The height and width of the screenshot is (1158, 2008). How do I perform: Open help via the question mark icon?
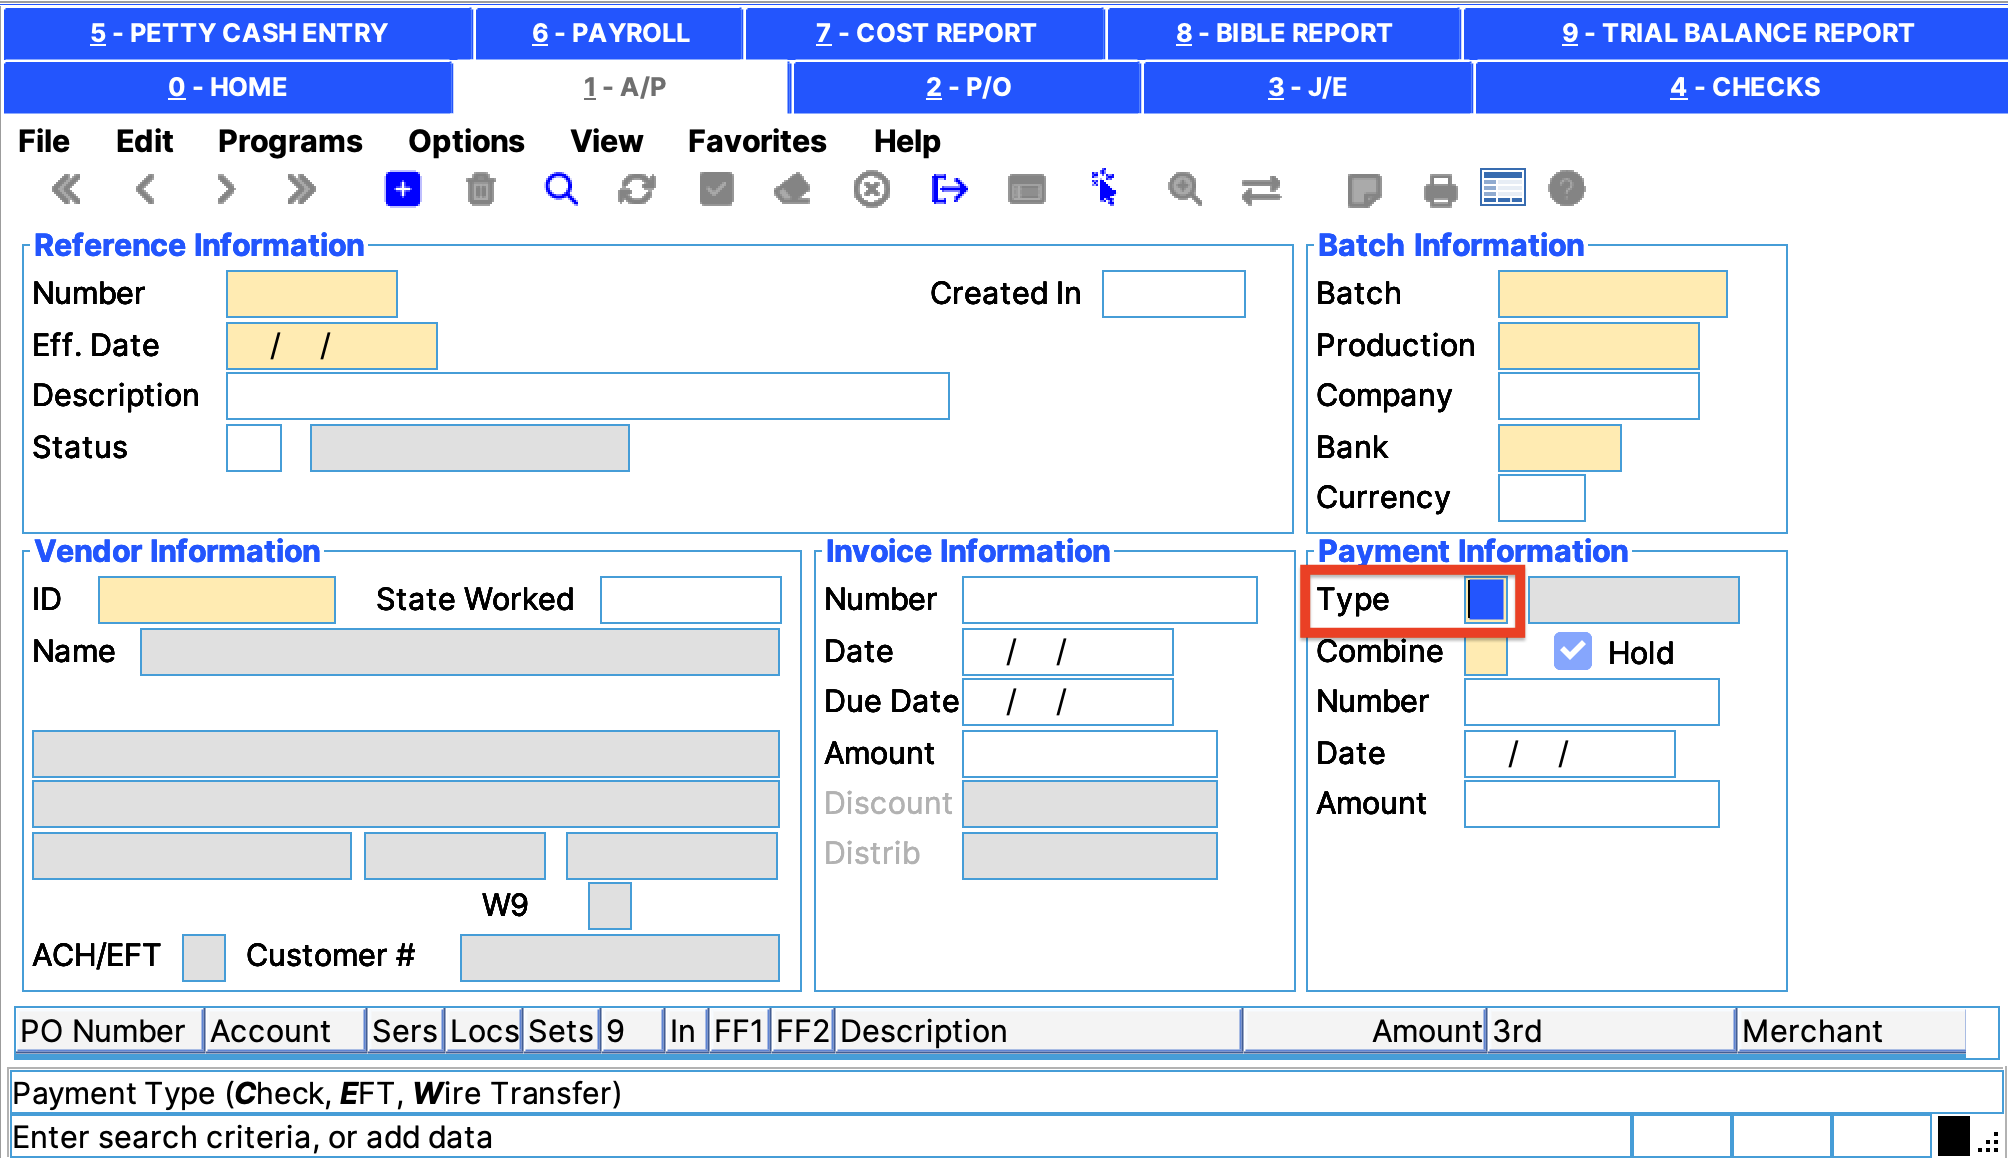pos(1567,189)
